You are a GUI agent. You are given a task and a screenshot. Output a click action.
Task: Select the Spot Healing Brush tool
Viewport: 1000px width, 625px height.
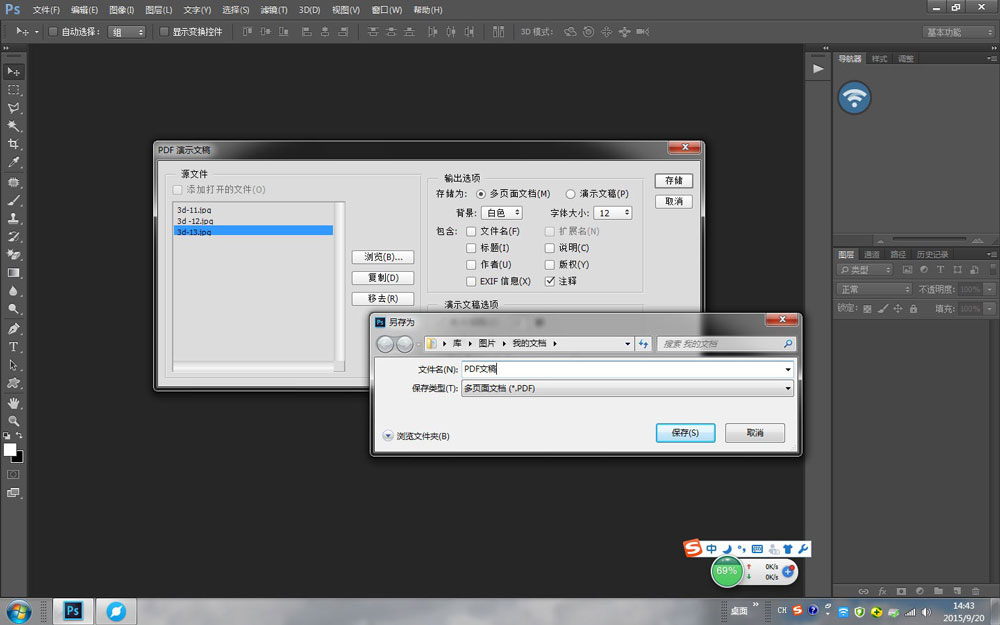[13, 182]
